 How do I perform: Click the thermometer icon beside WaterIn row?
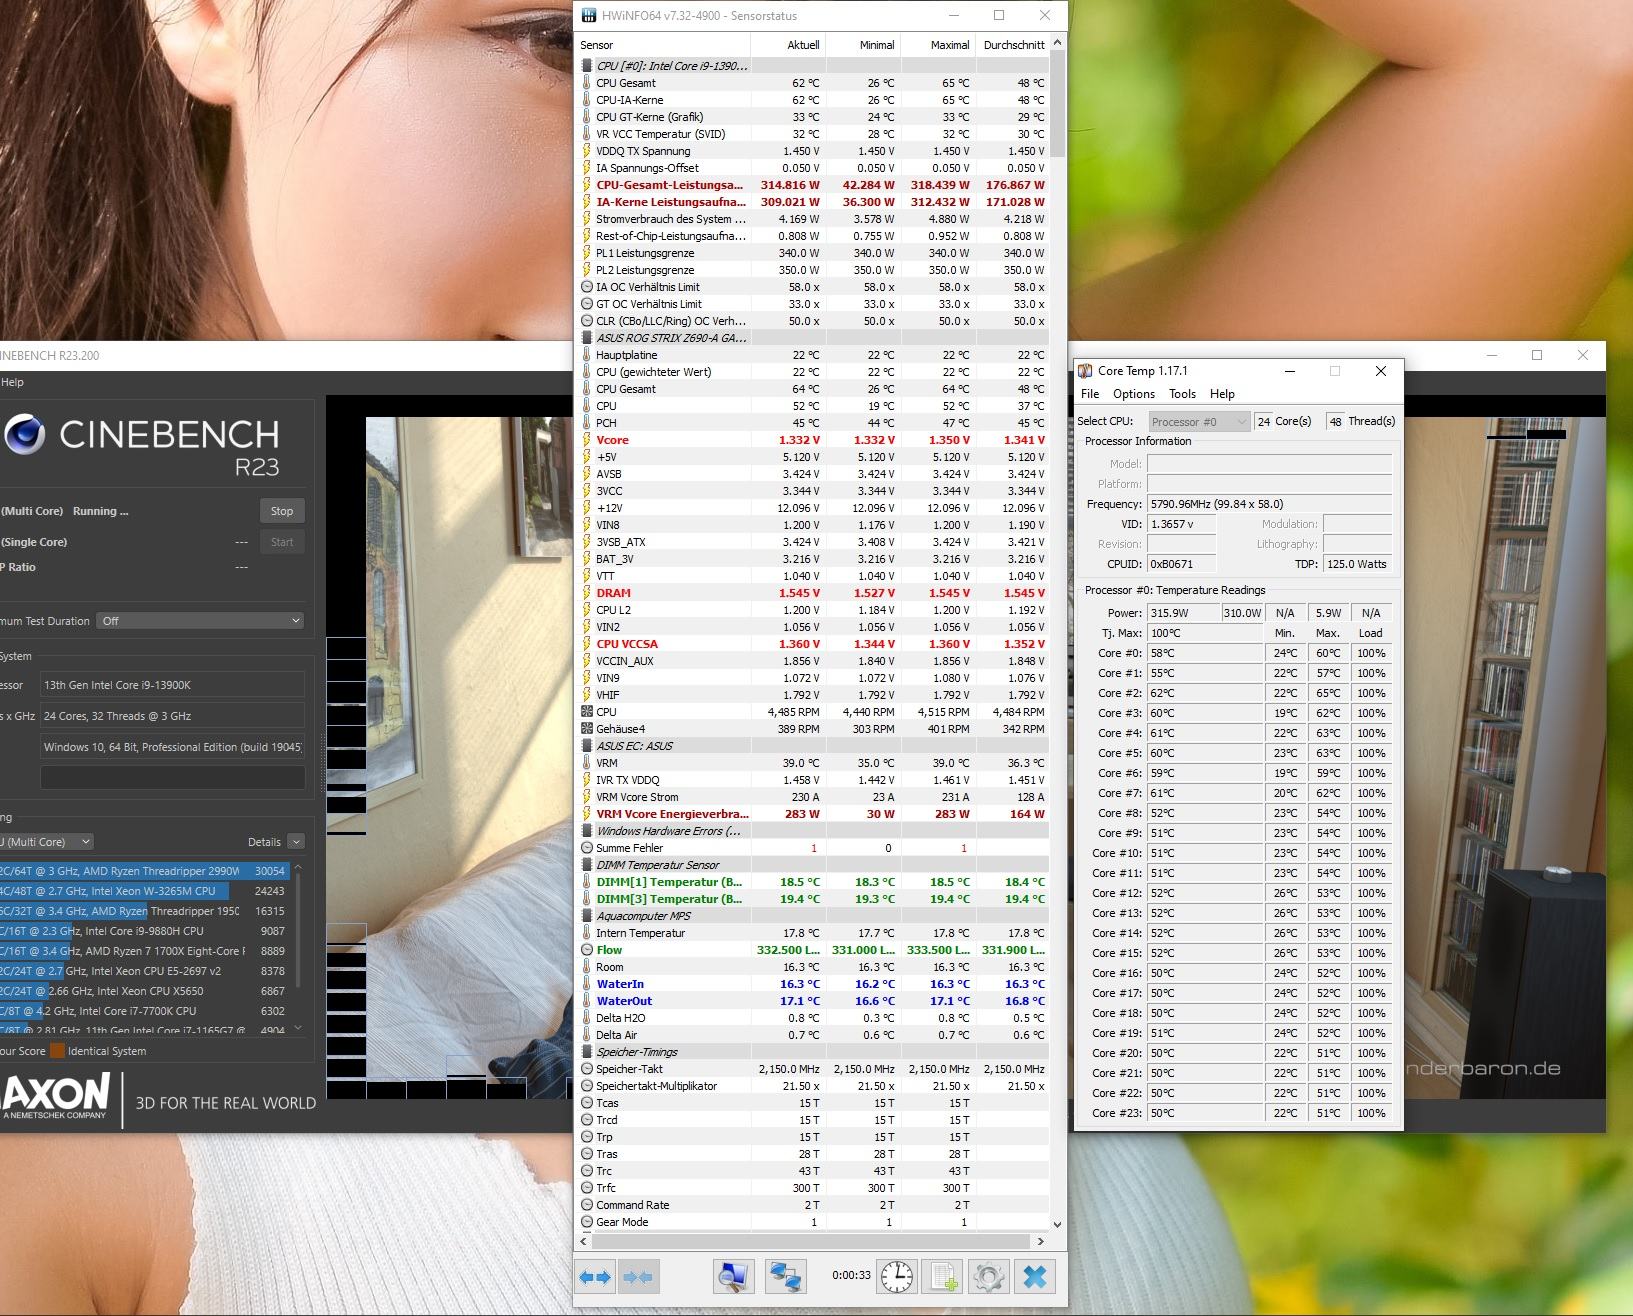[587, 984]
